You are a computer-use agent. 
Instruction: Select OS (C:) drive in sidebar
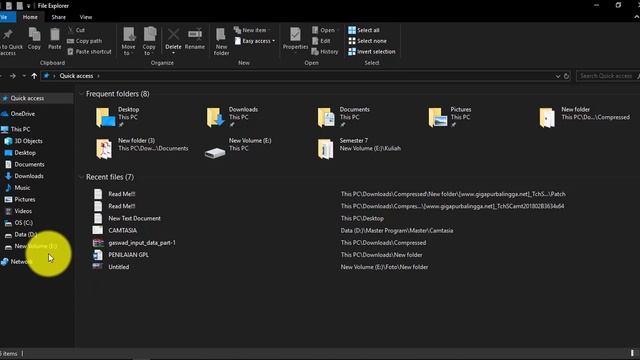pyautogui.click(x=23, y=223)
